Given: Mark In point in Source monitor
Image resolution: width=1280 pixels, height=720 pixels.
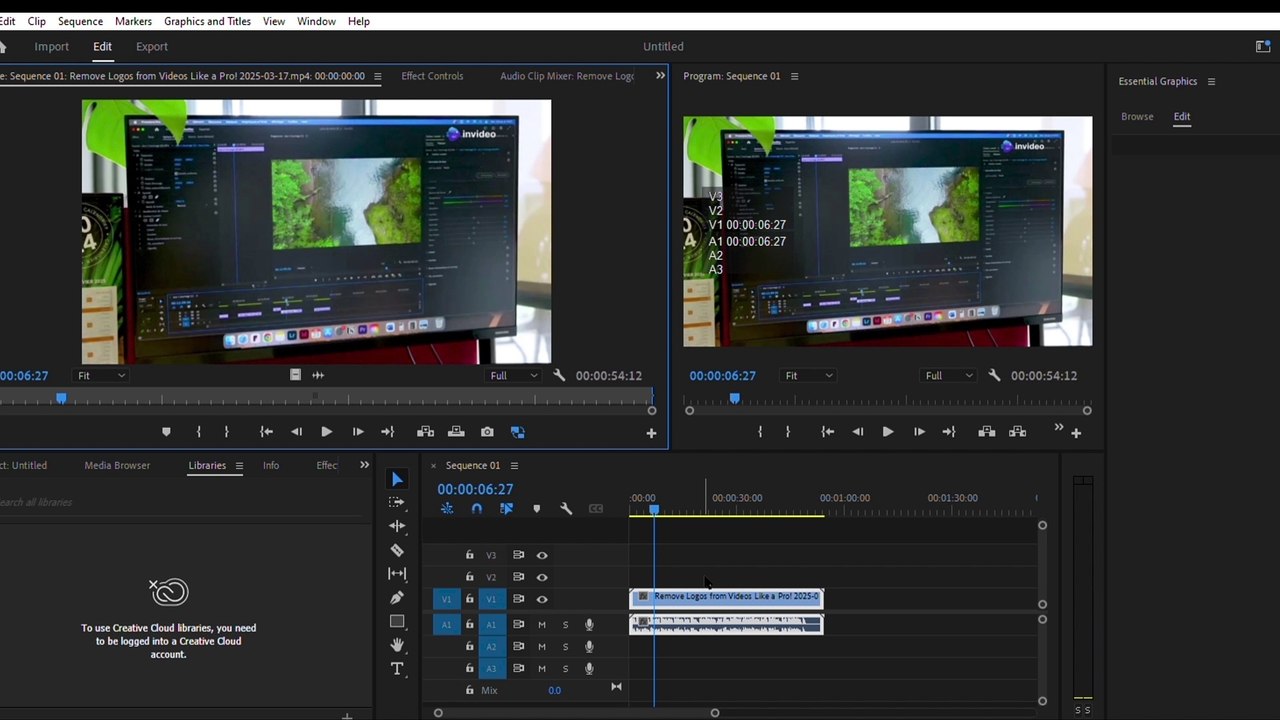Looking at the screenshot, I should pos(199,432).
